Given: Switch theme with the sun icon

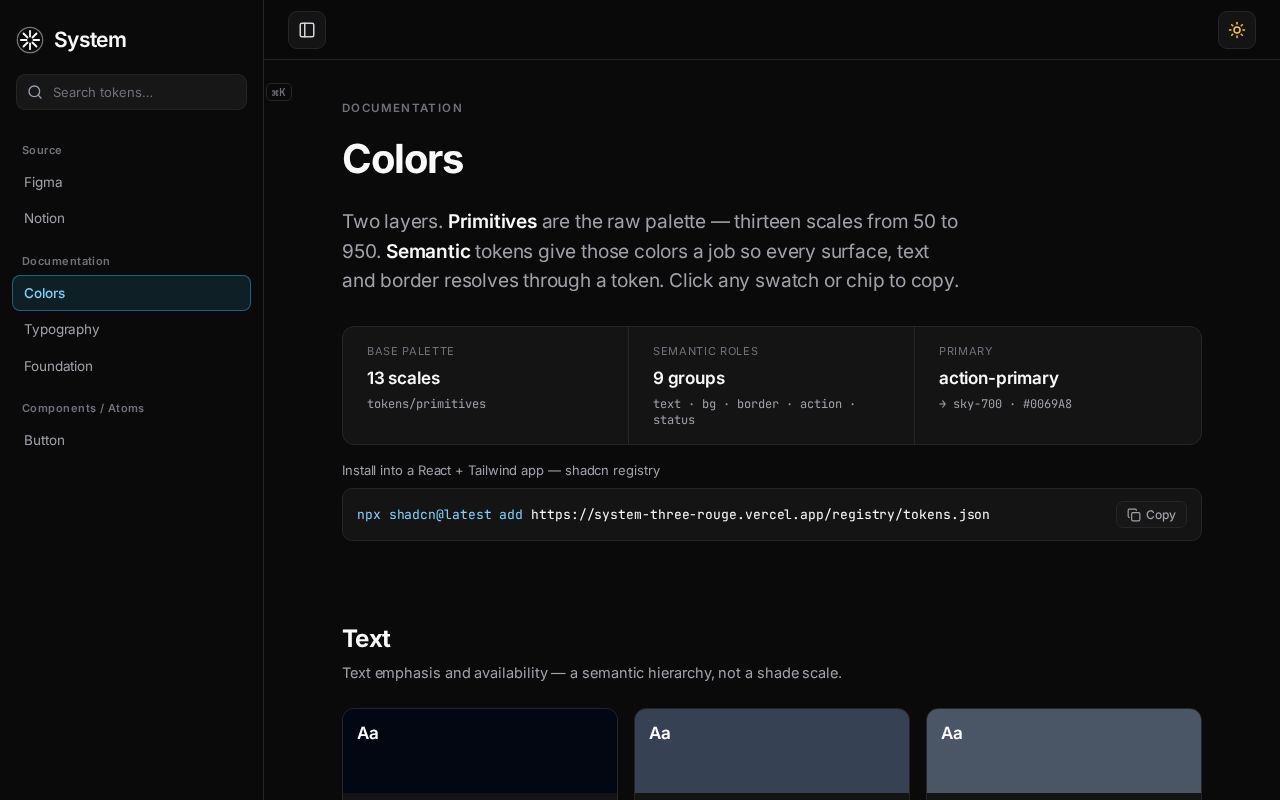Looking at the screenshot, I should (x=1237, y=30).
